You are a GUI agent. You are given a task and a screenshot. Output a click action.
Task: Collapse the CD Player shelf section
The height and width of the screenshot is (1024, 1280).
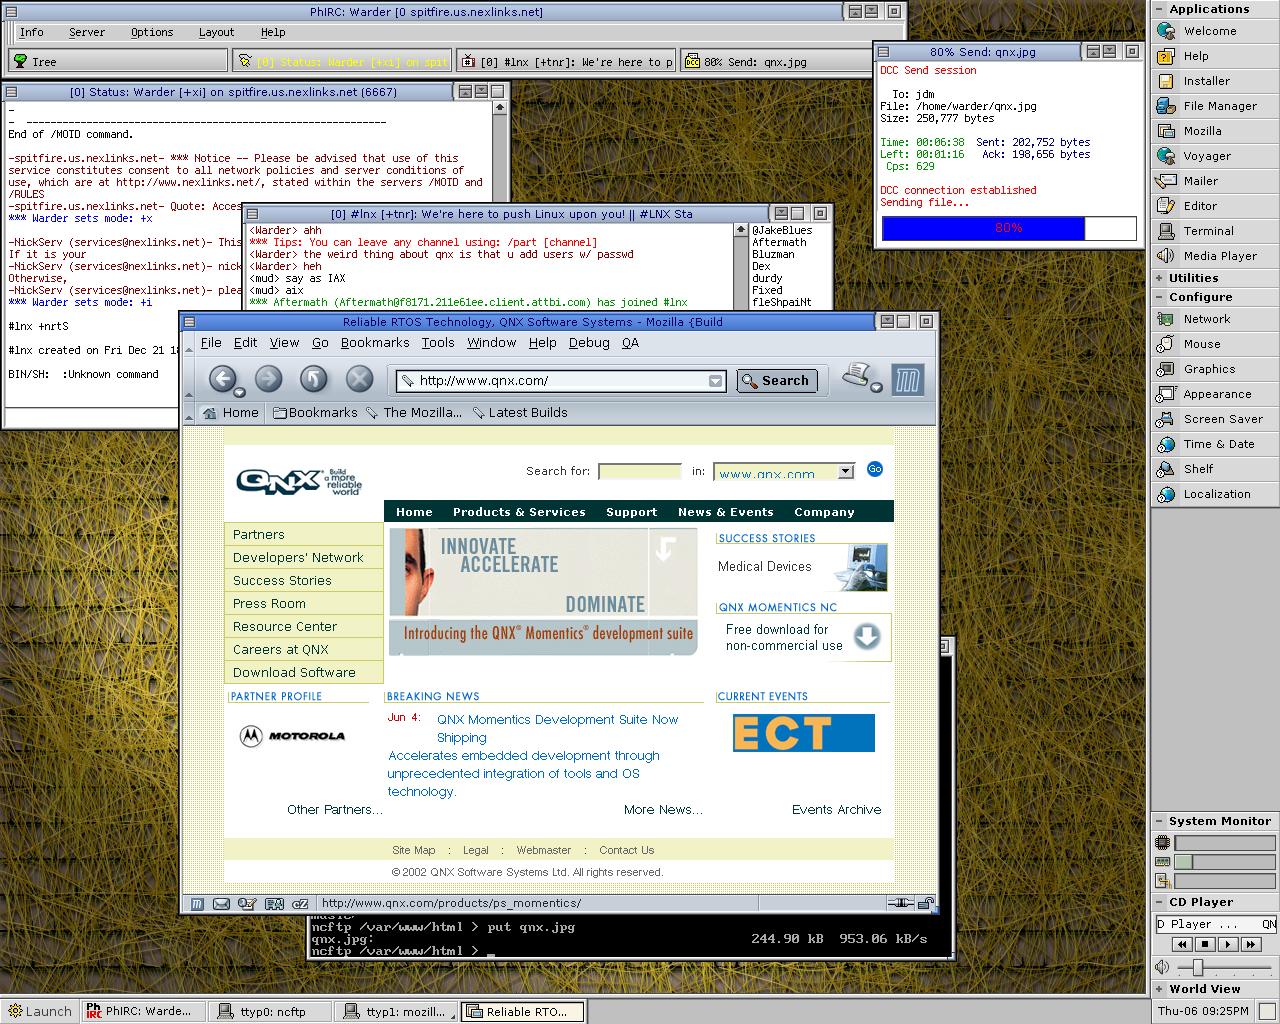[x=1160, y=902]
